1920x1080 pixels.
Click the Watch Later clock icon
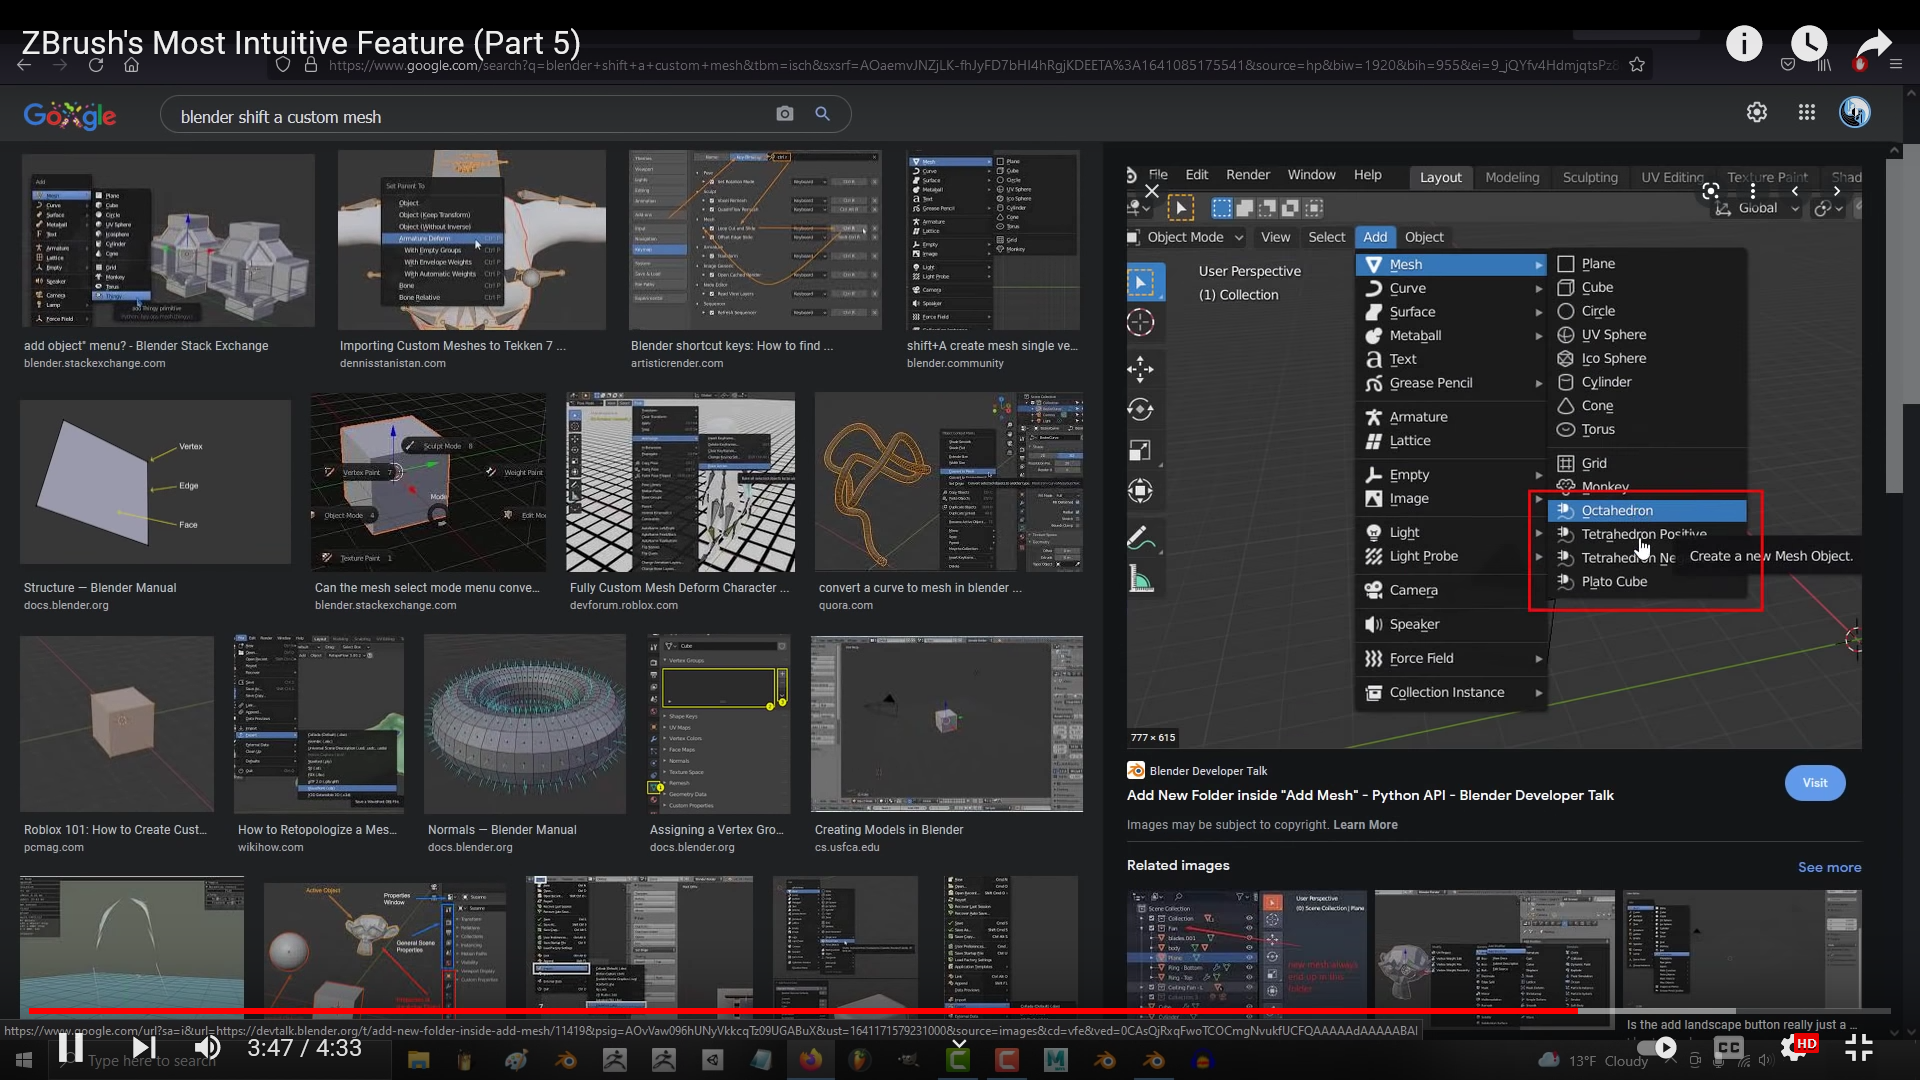point(1809,43)
